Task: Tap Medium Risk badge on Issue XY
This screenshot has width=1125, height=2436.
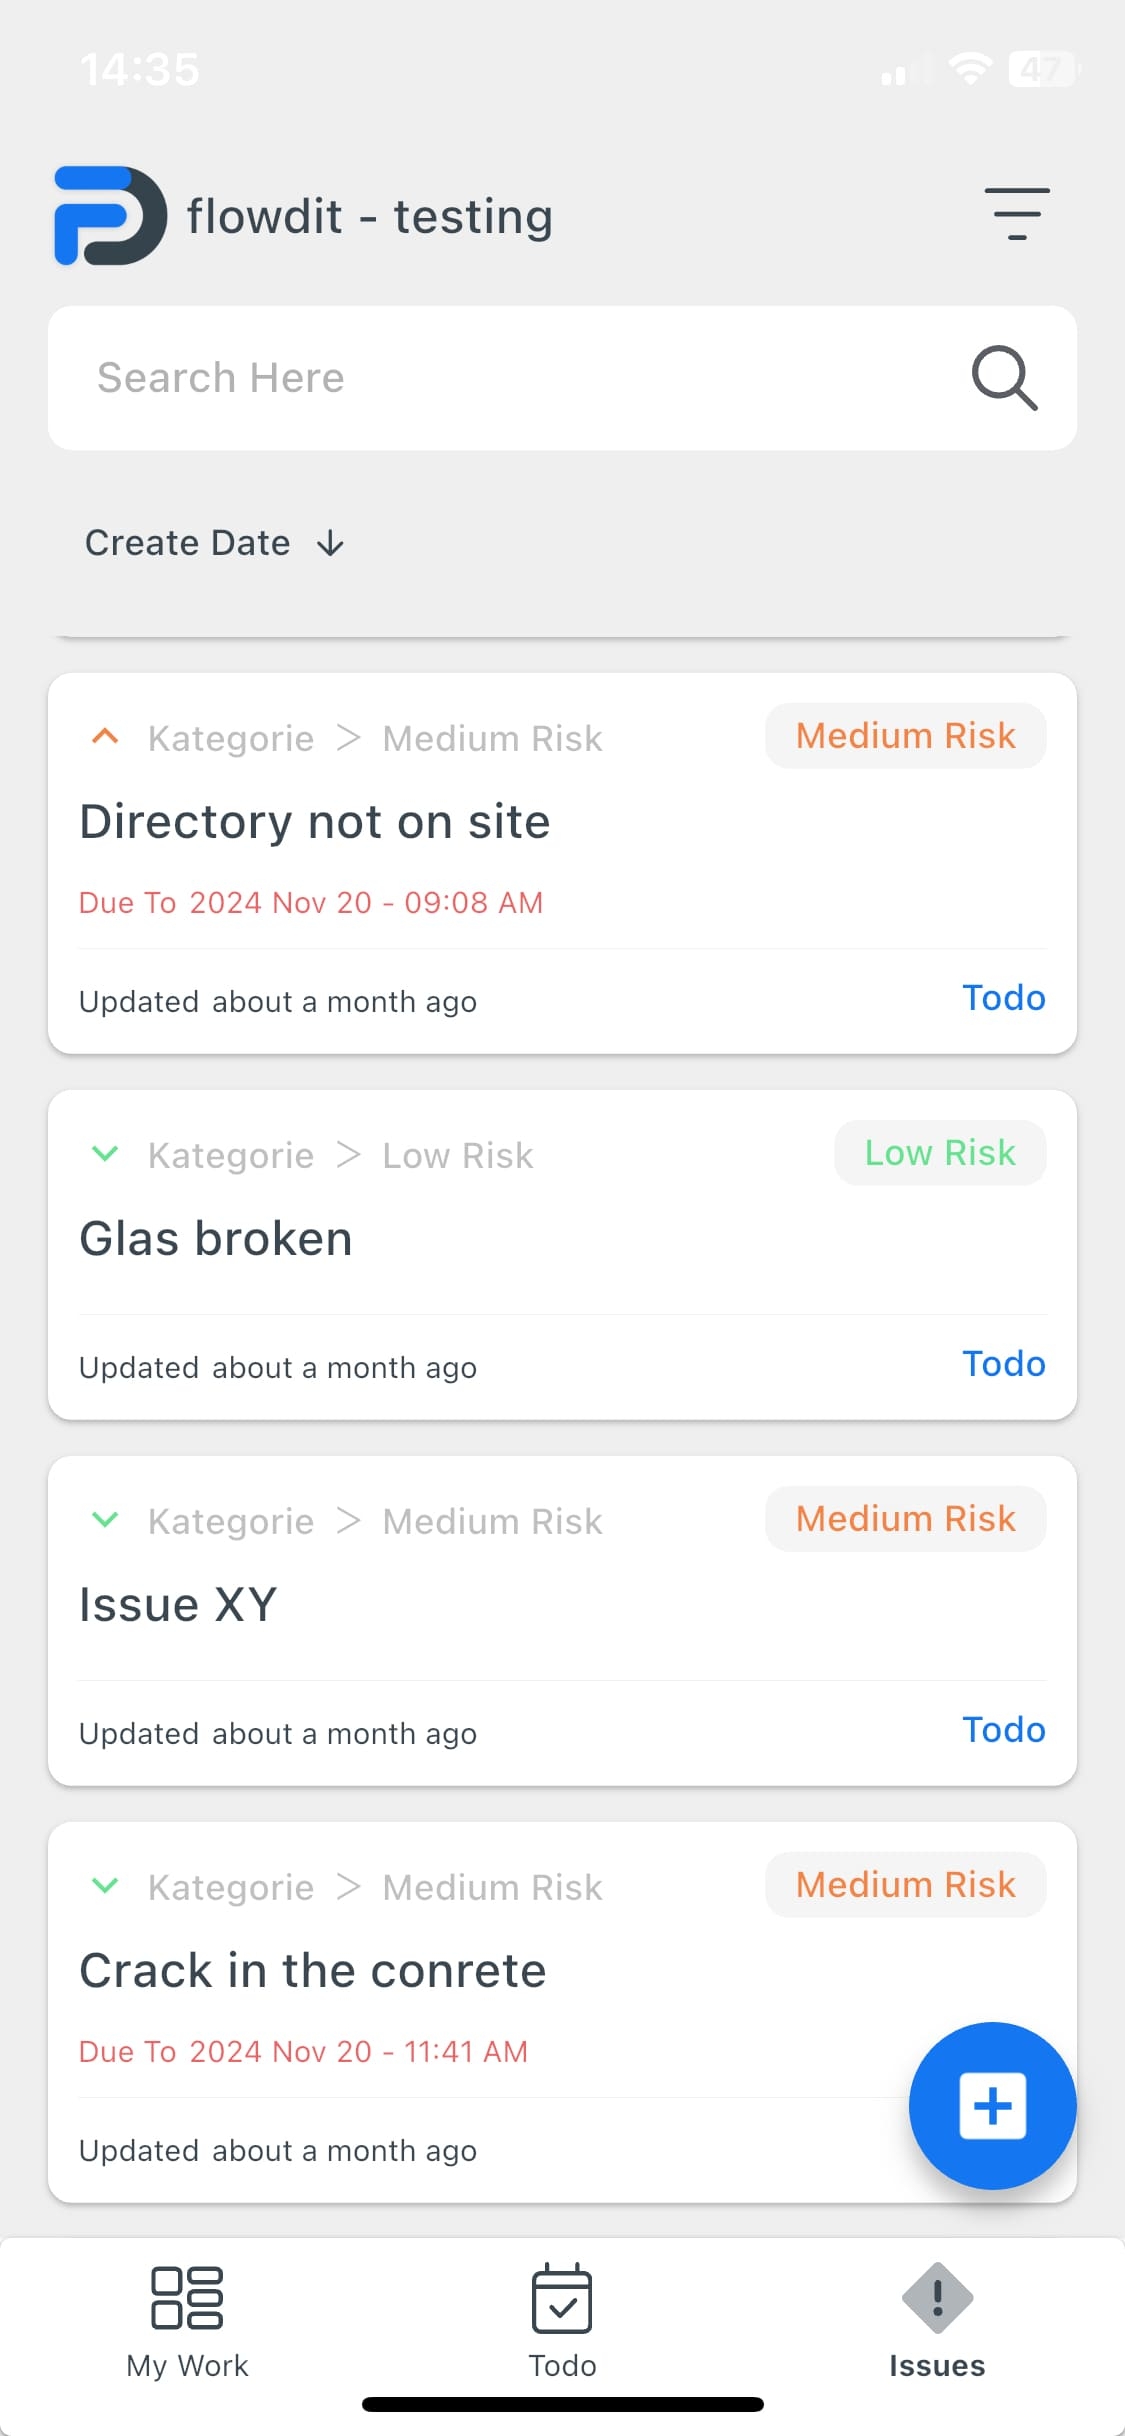Action: tap(905, 1519)
